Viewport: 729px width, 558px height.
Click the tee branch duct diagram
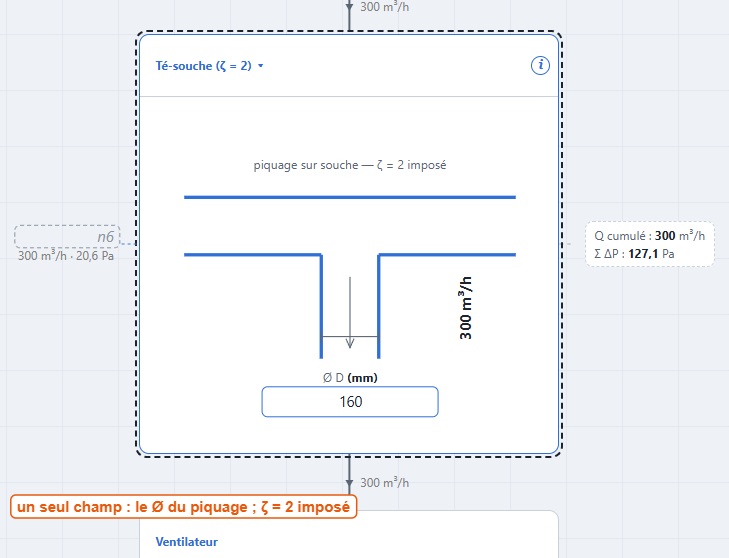click(x=350, y=277)
